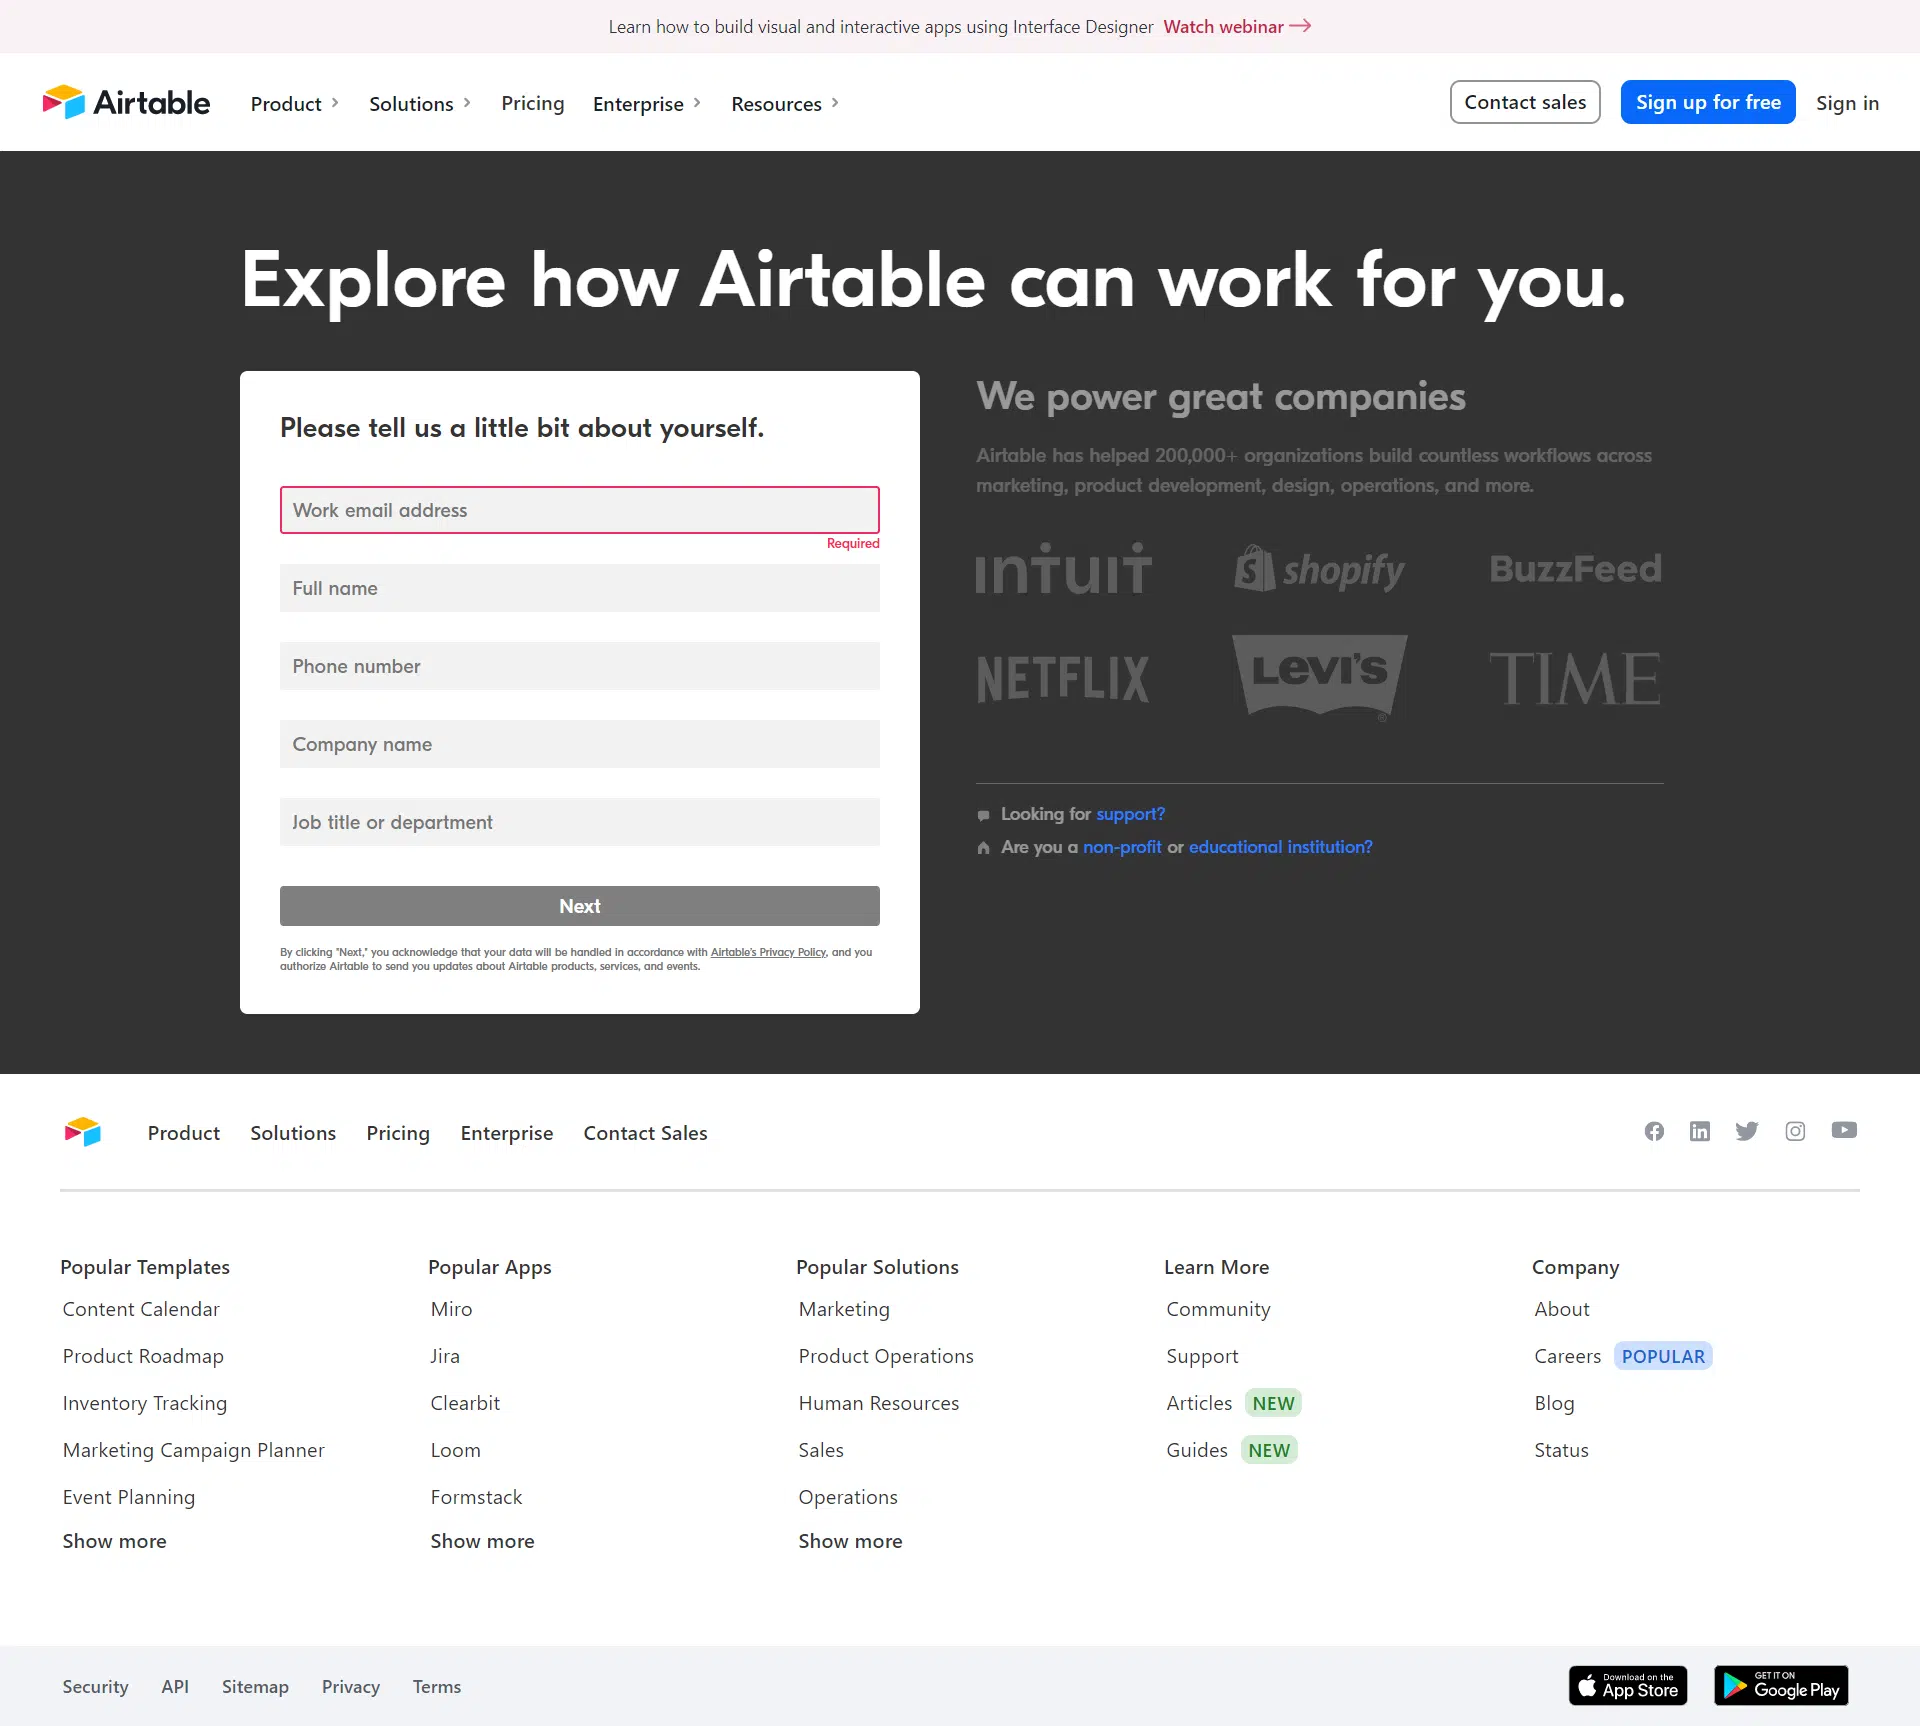Expand the Product menu in header
The height and width of the screenshot is (1726, 1920).
[x=295, y=104]
